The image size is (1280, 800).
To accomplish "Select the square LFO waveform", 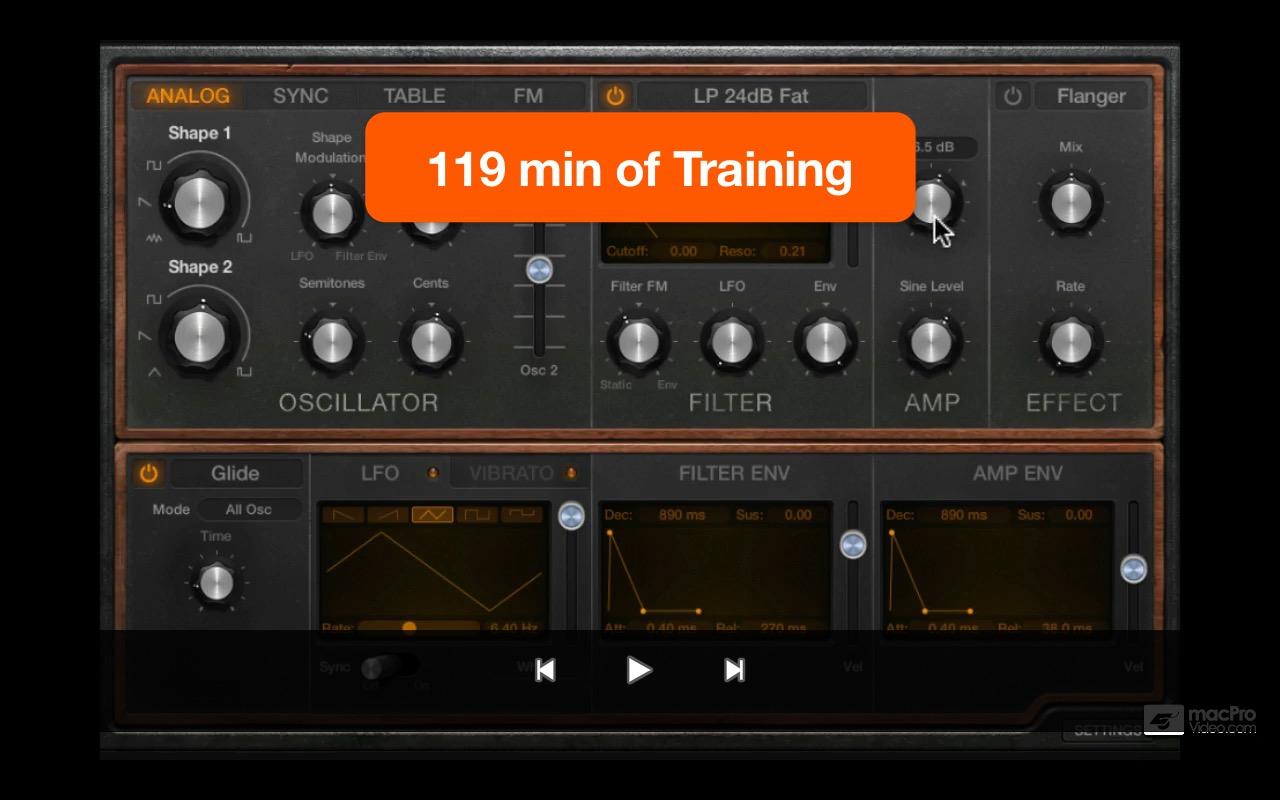I will (x=477, y=514).
